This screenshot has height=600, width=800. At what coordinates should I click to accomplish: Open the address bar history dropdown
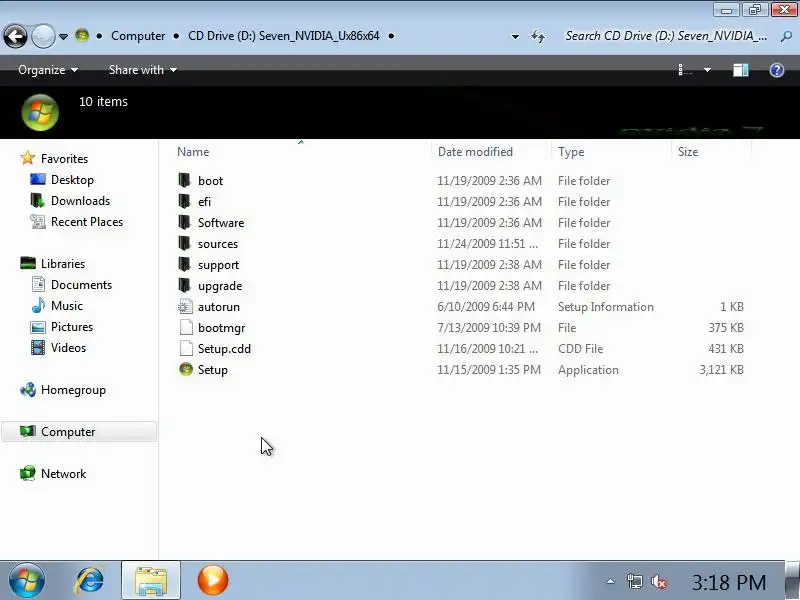(515, 37)
